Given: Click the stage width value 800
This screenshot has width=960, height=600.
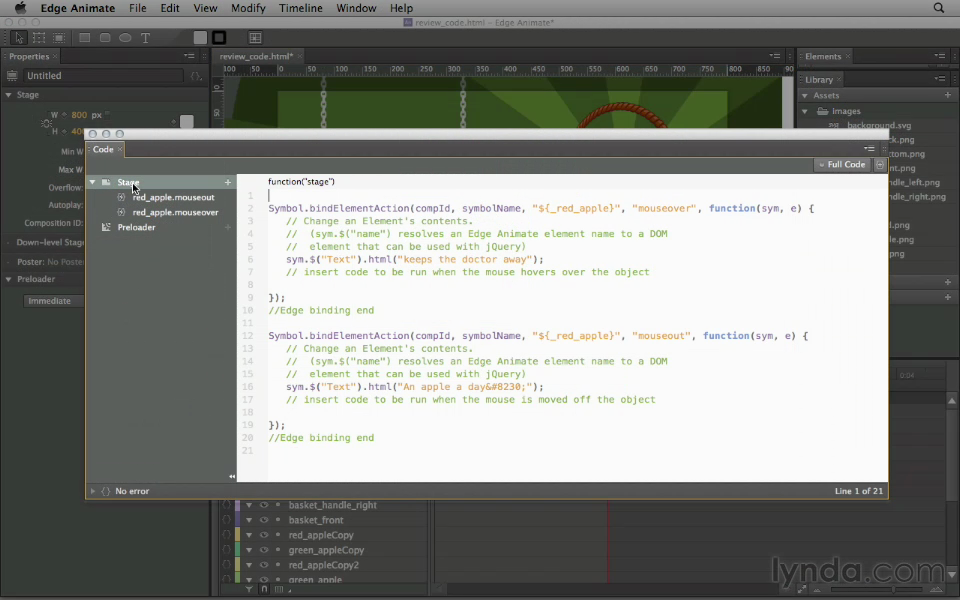Looking at the screenshot, I should coord(79,115).
